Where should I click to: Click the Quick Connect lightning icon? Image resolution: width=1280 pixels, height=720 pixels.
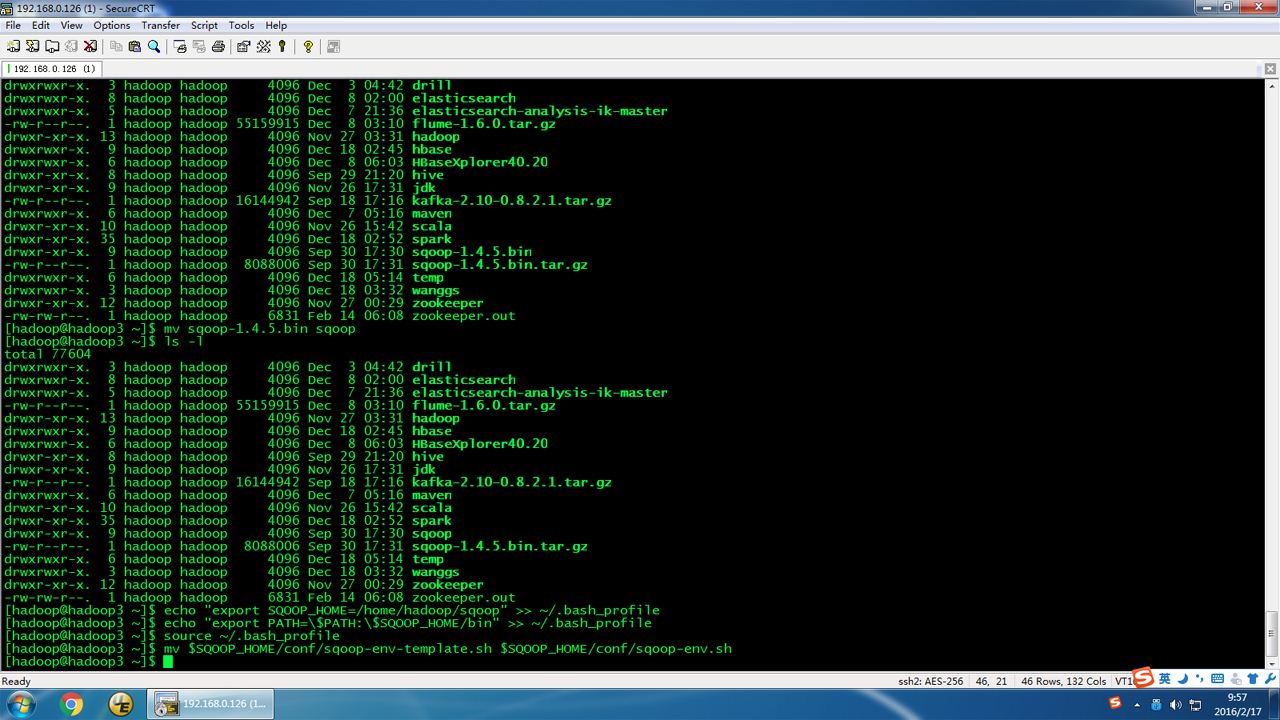coord(33,46)
